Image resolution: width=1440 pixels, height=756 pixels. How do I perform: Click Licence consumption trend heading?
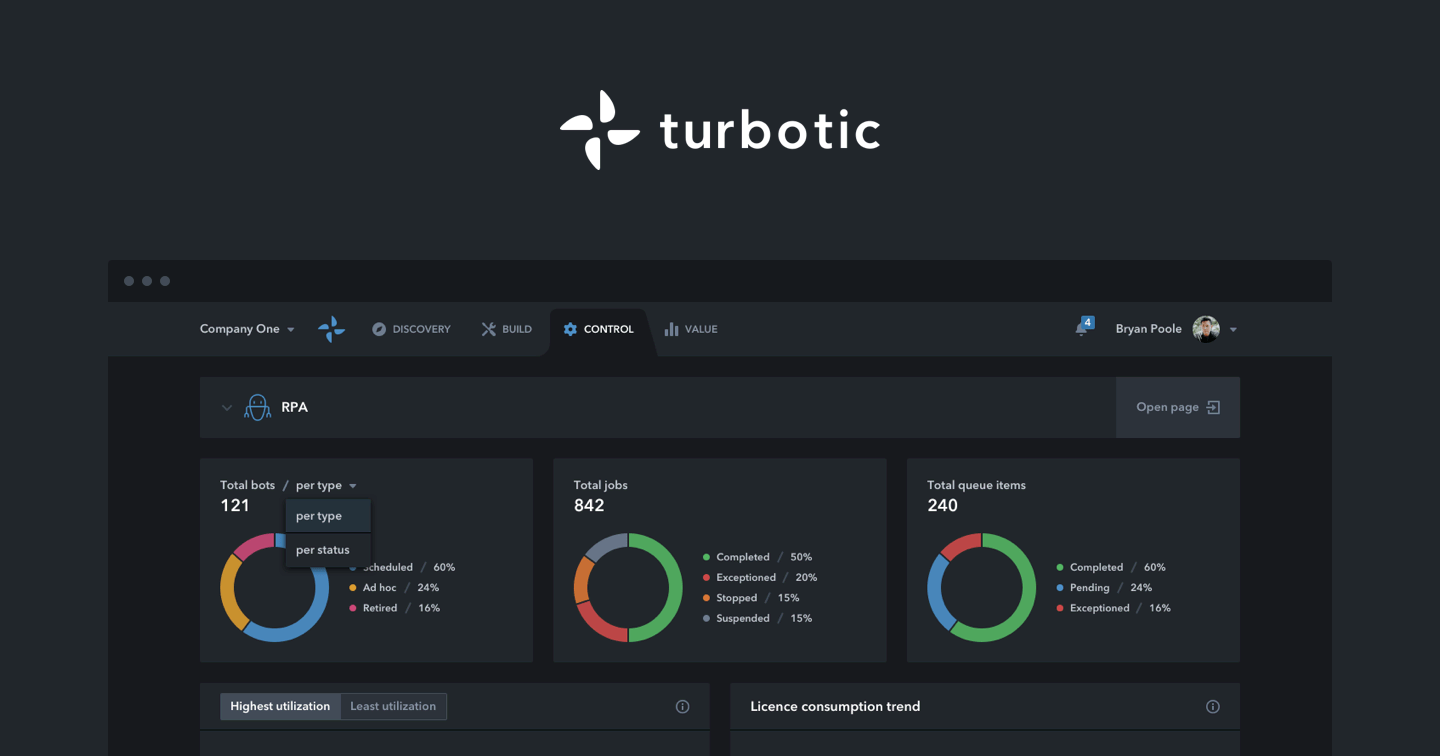pyautogui.click(x=835, y=706)
